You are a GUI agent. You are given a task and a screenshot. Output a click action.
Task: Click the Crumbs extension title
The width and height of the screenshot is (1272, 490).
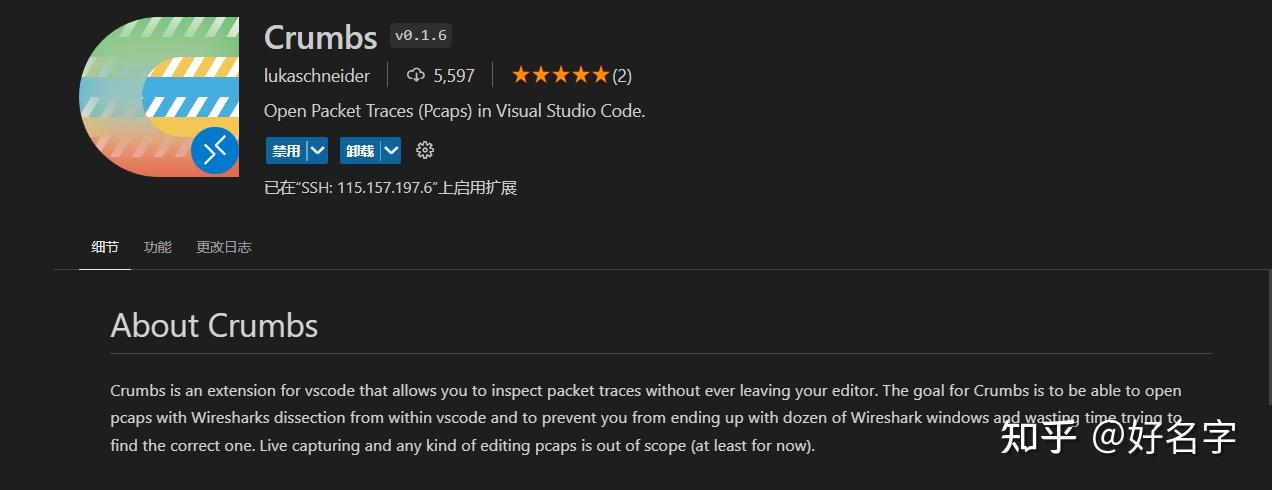[x=320, y=37]
